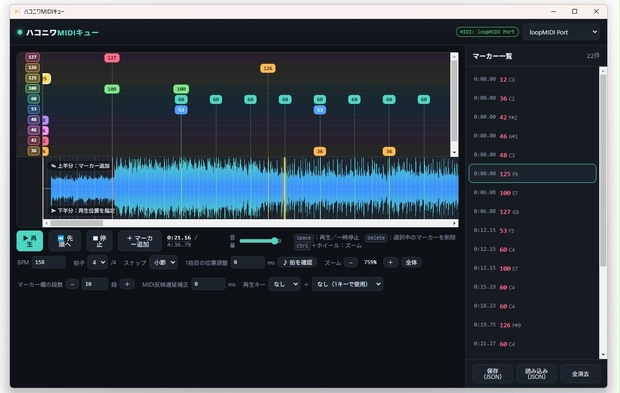Click the 36 lane label in the marker grid
The image size is (620, 393).
pyautogui.click(x=33, y=151)
